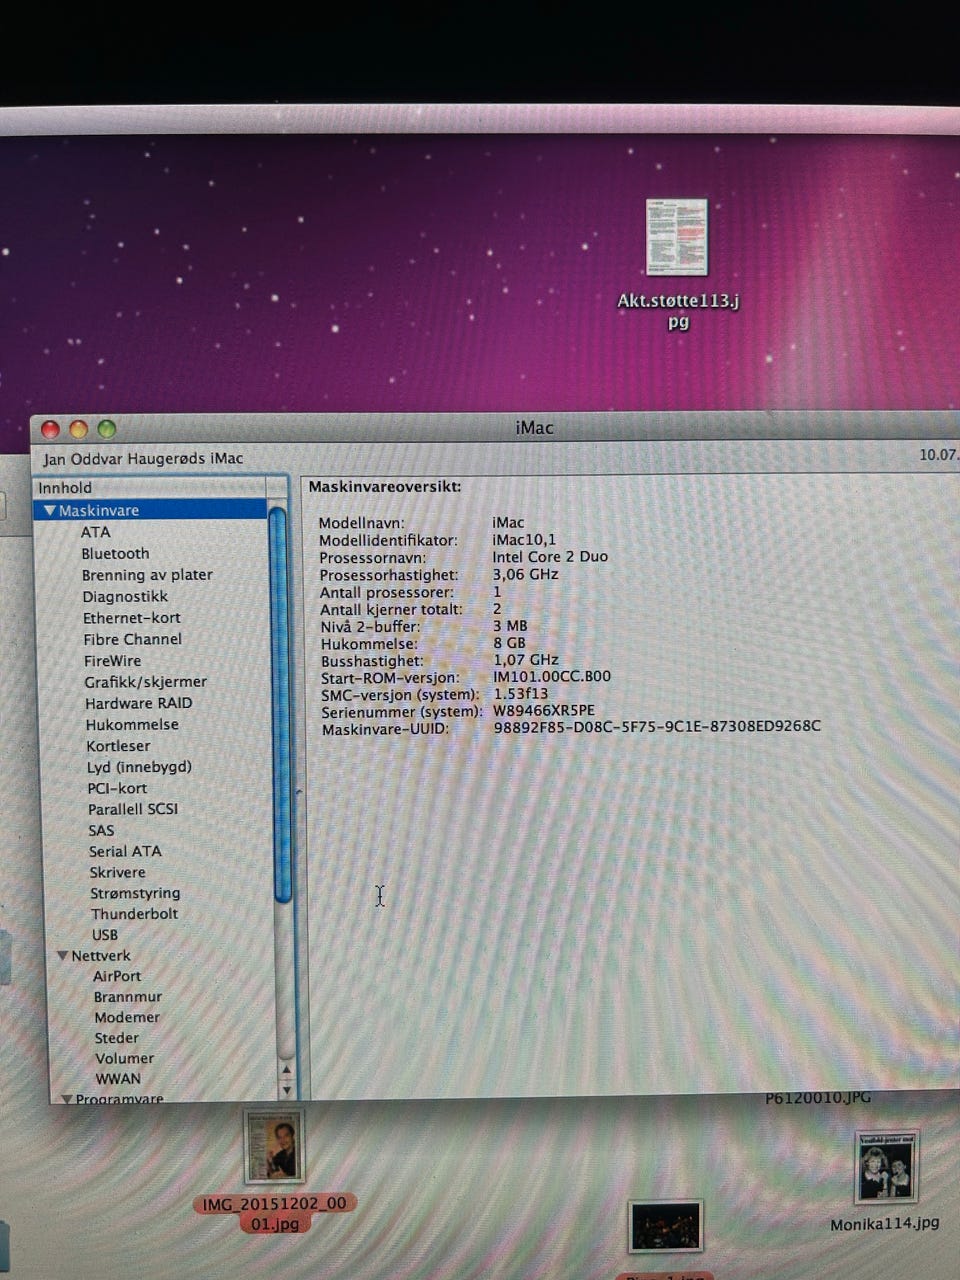Select FireWire in sidebar

112,660
